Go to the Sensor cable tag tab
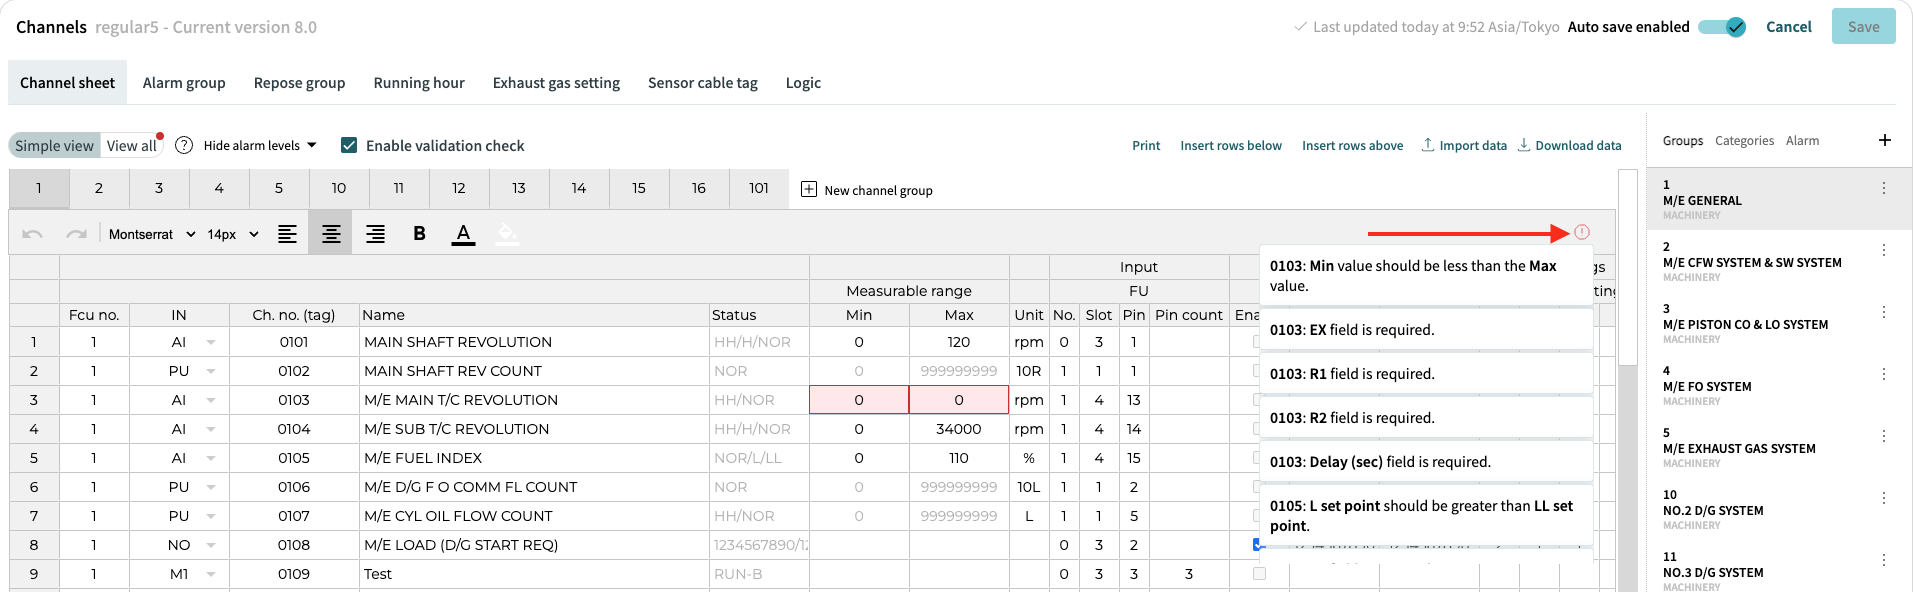 point(703,83)
